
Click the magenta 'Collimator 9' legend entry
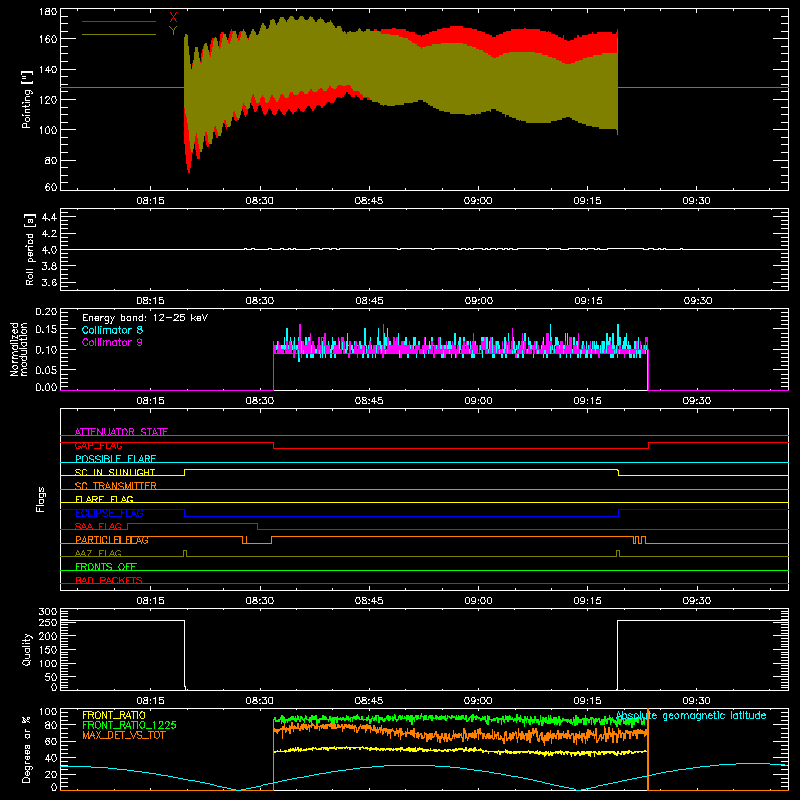[x=112, y=342]
